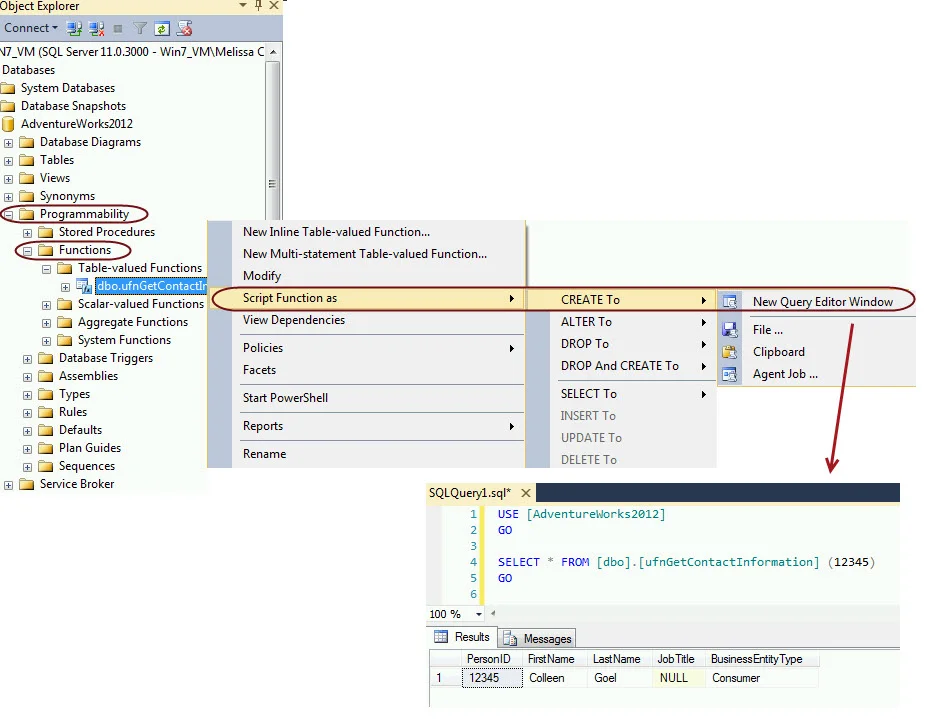The height and width of the screenshot is (719, 927).
Task: Click the Service Broker folder icon
Action: click(x=27, y=484)
